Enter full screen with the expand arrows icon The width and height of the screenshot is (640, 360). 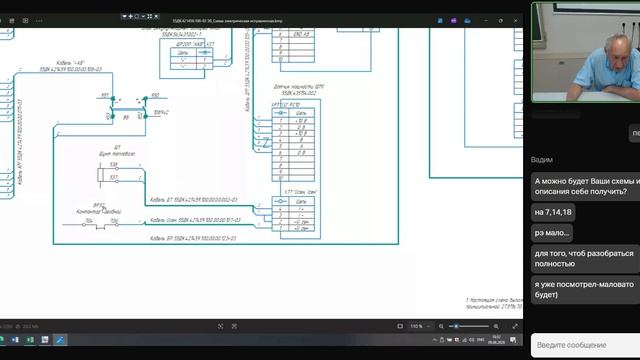pyautogui.click(x=515, y=326)
